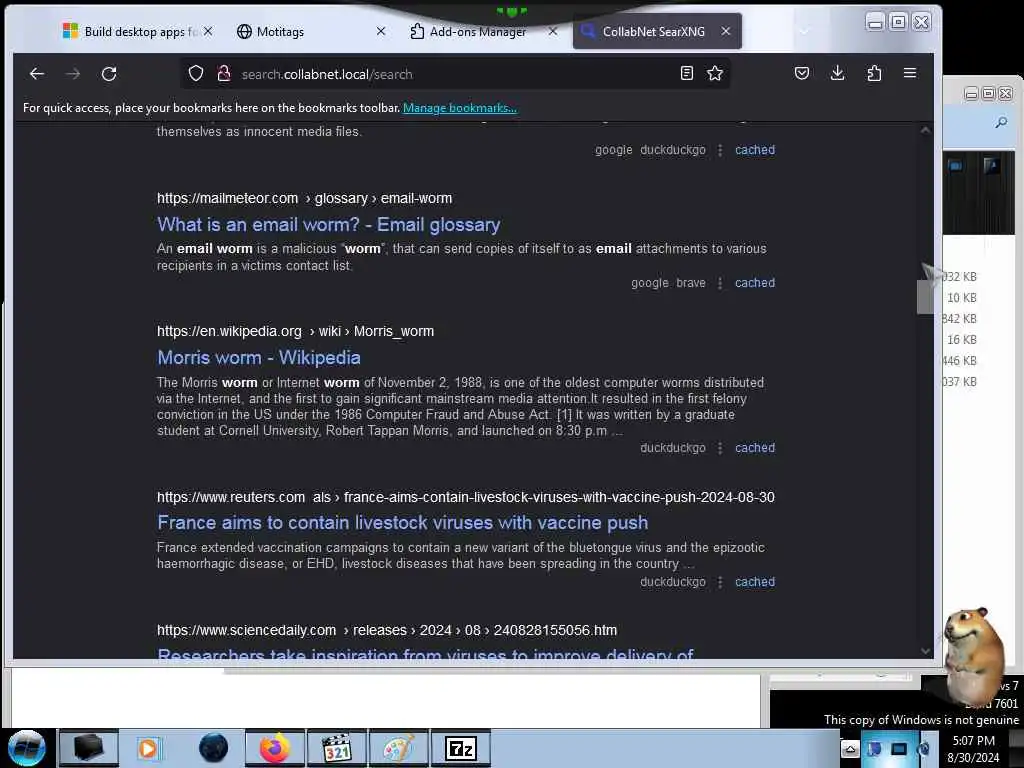The width and height of the screenshot is (1024, 768).
Task: Open the Windows Start orb
Action: coord(27,748)
